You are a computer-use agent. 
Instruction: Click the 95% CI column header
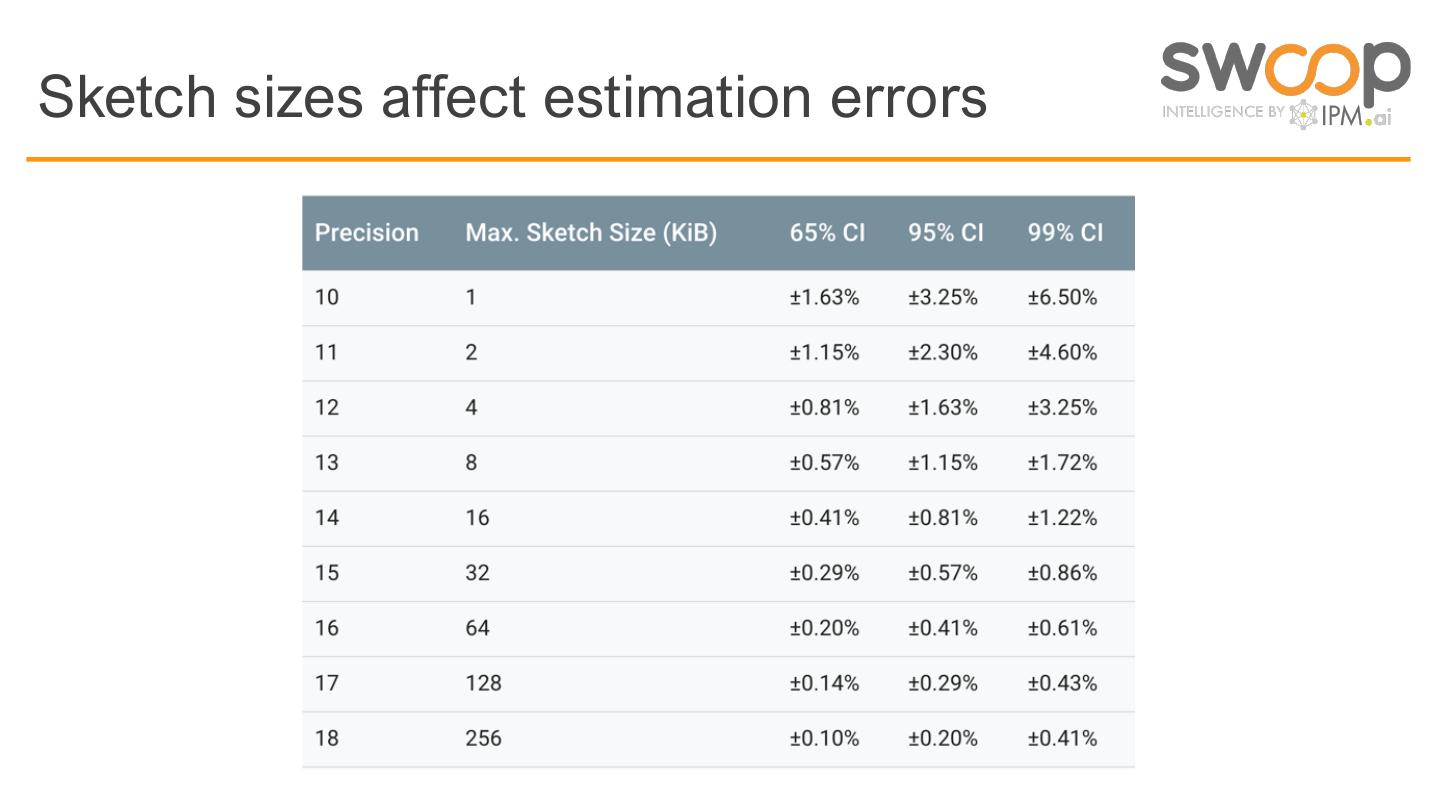(x=945, y=233)
